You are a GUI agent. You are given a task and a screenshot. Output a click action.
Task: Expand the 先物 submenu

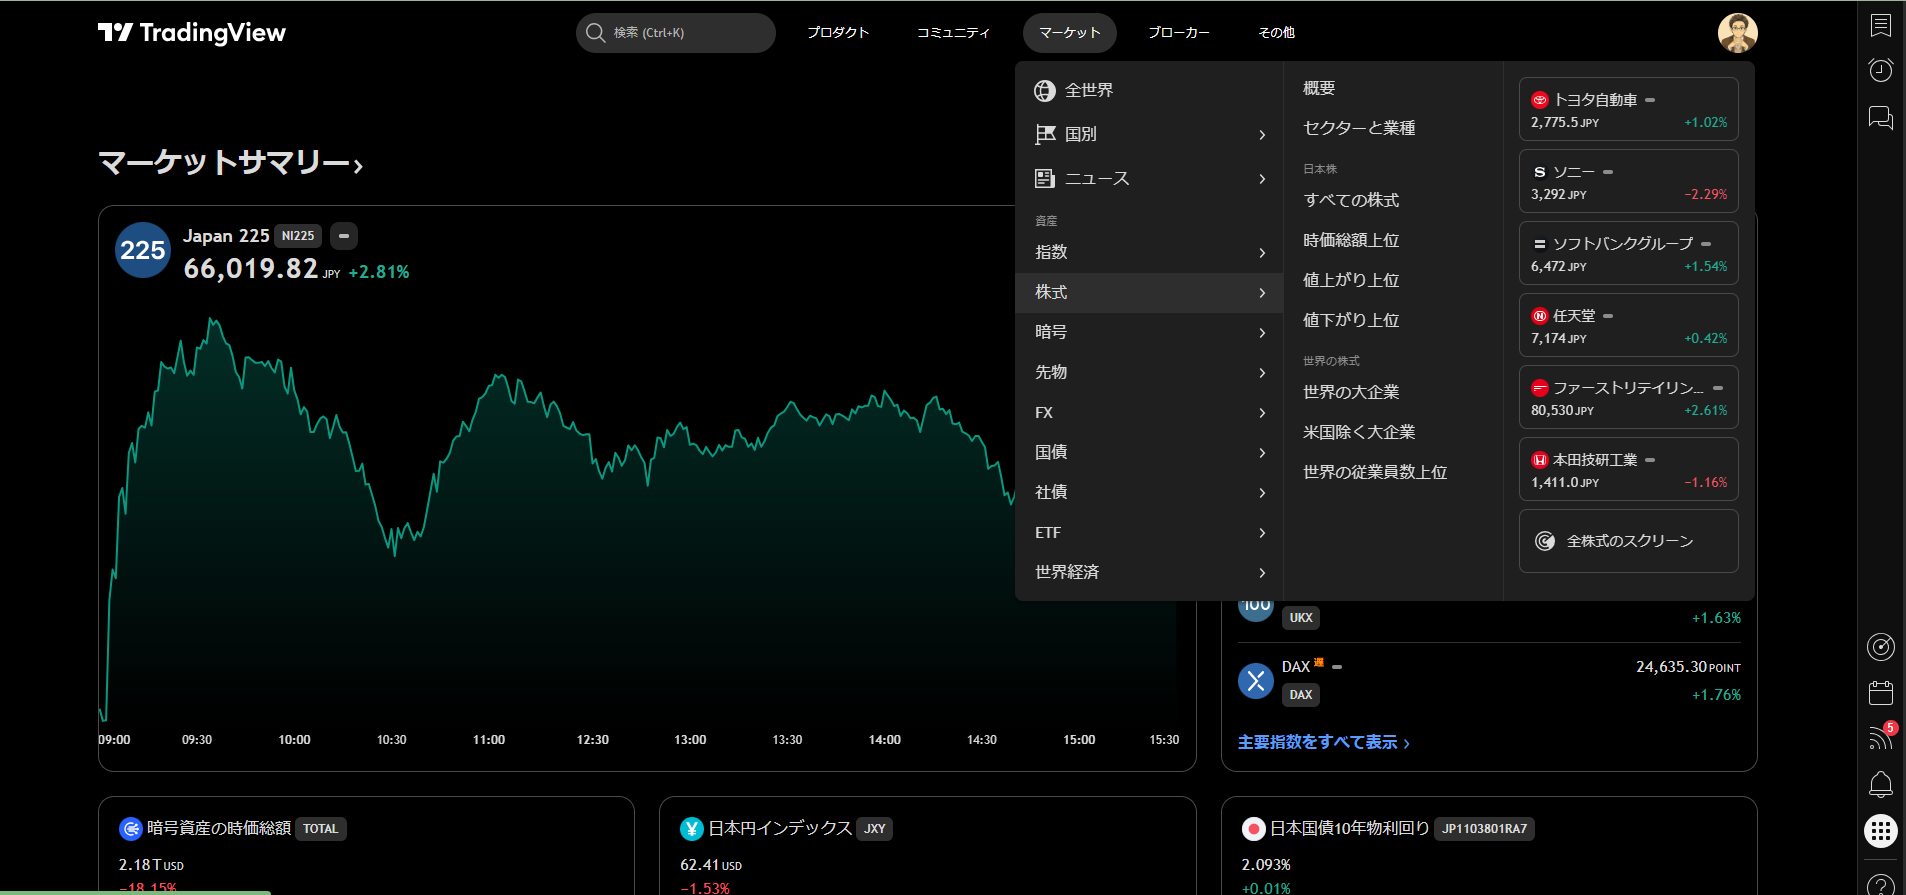point(1262,372)
